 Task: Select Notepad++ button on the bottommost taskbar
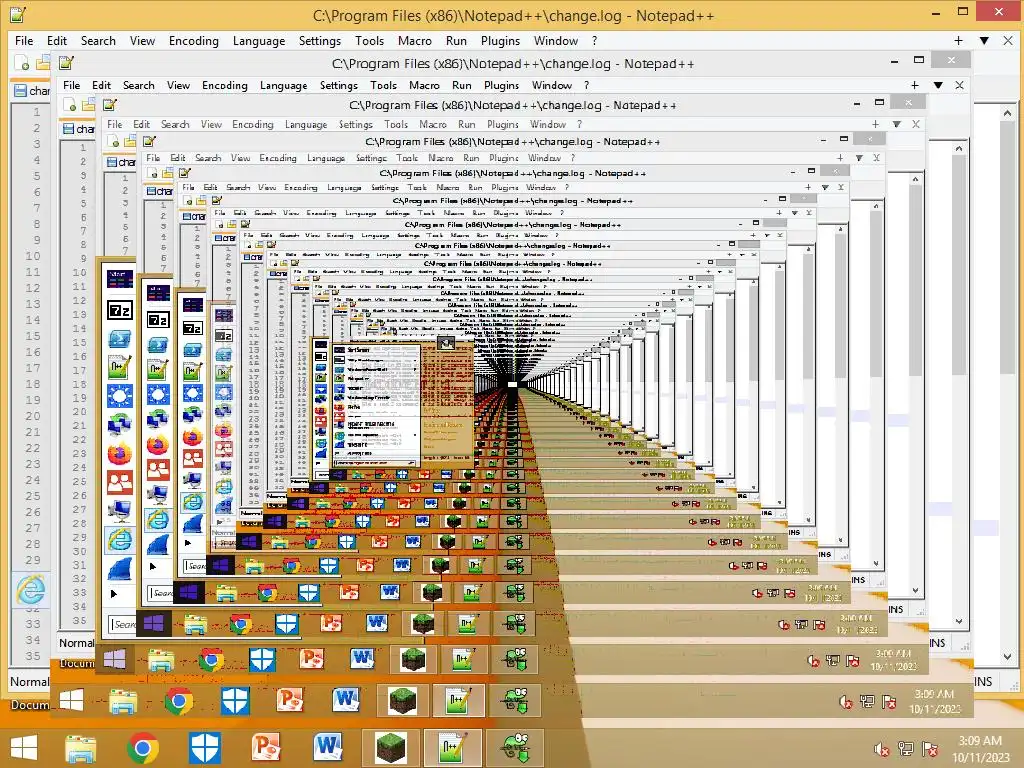click(453, 748)
